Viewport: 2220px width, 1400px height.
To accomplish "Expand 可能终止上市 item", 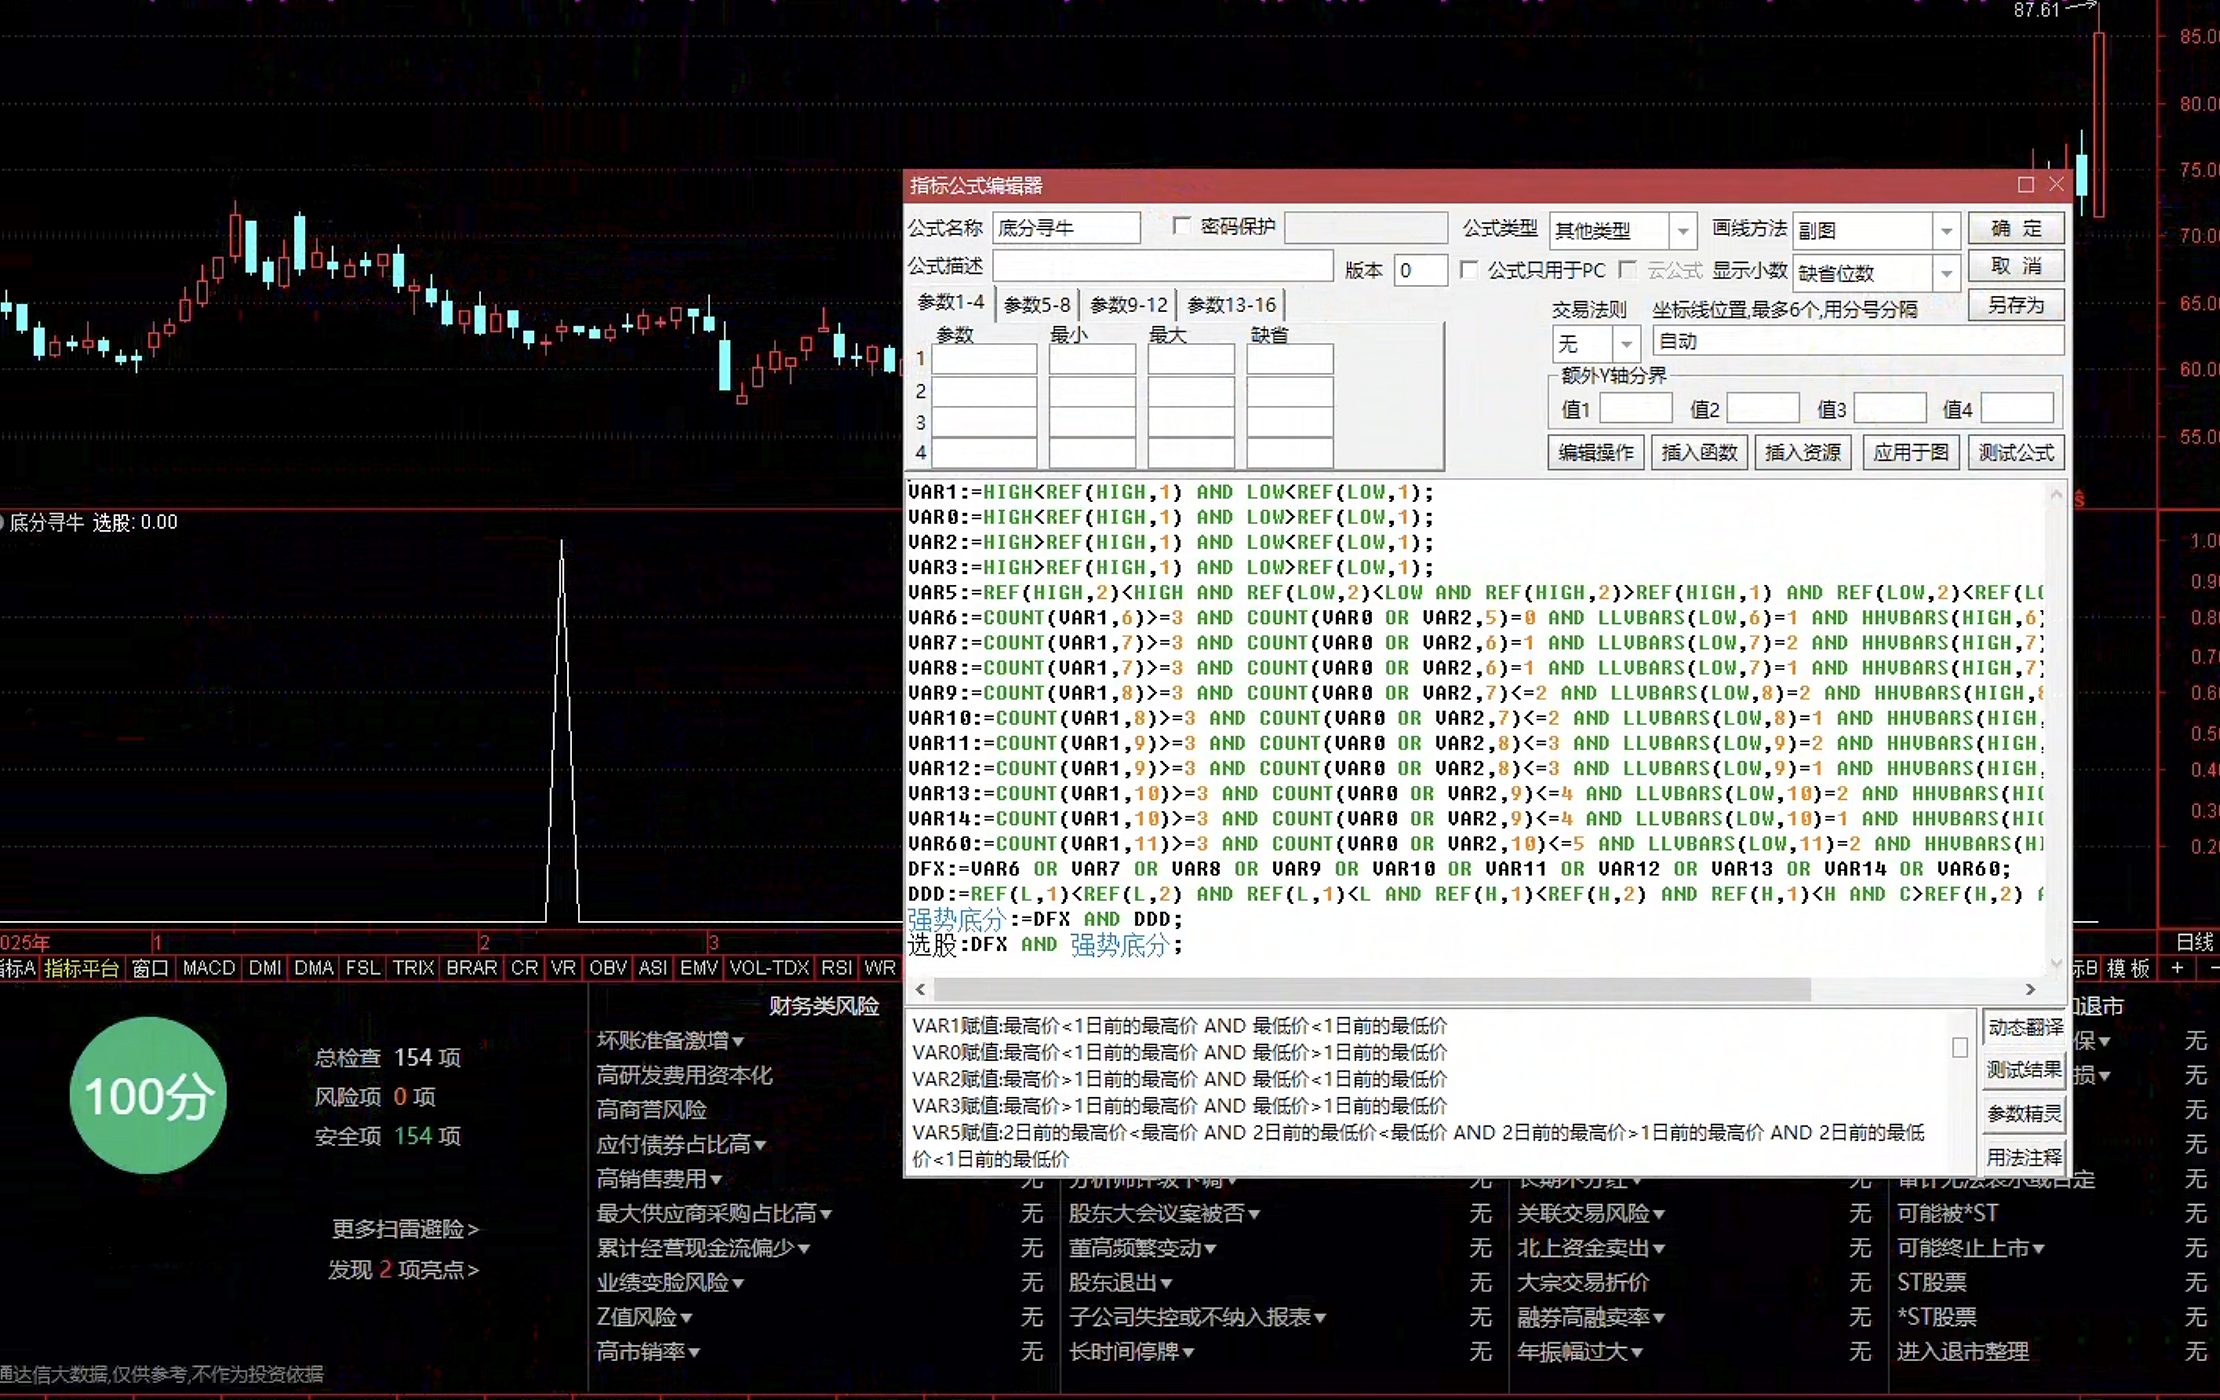I will (x=1971, y=1248).
